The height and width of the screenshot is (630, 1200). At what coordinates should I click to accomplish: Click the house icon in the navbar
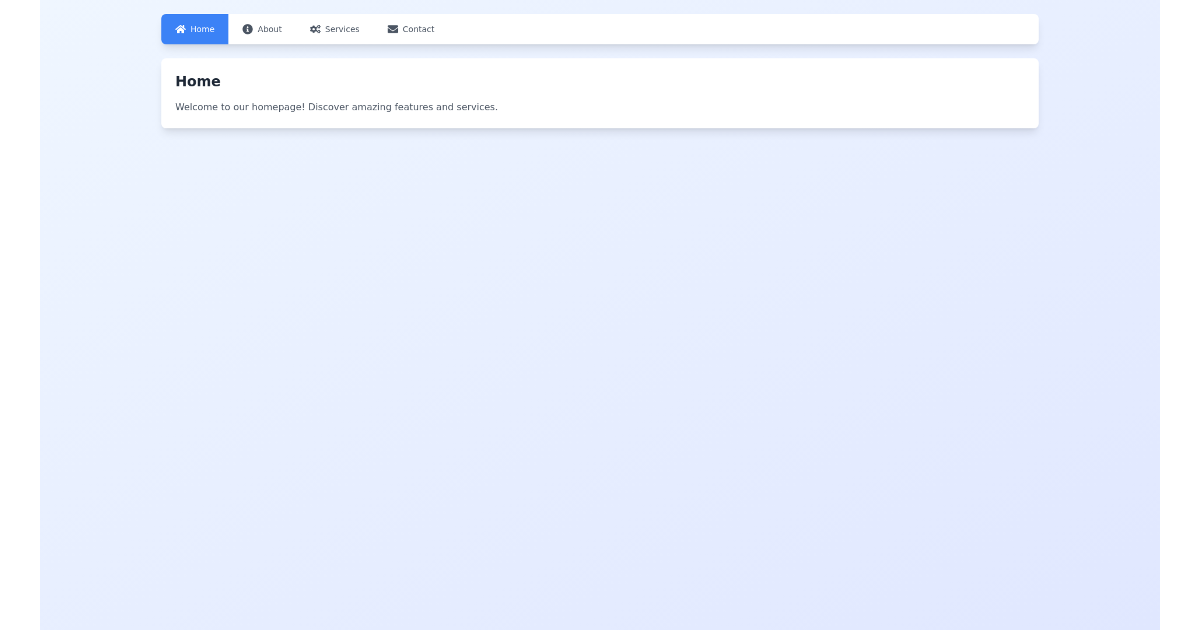coord(181,29)
